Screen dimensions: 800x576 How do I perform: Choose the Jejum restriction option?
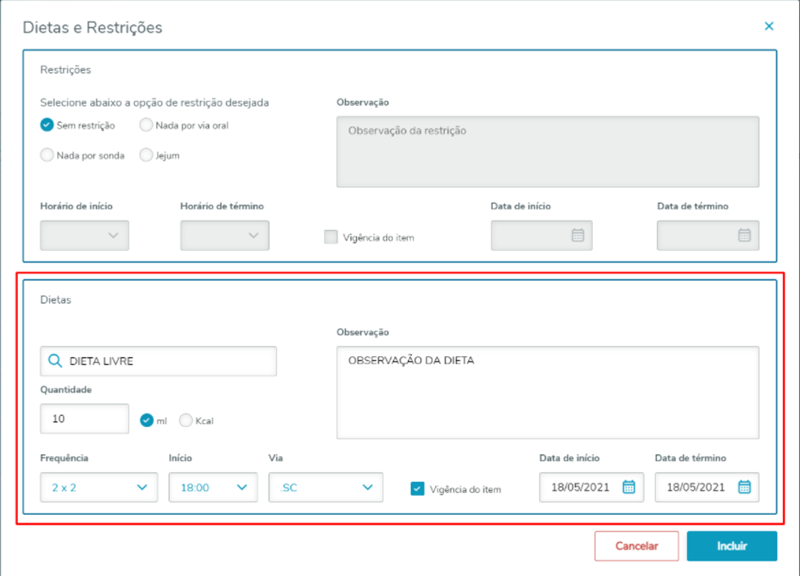pos(146,155)
